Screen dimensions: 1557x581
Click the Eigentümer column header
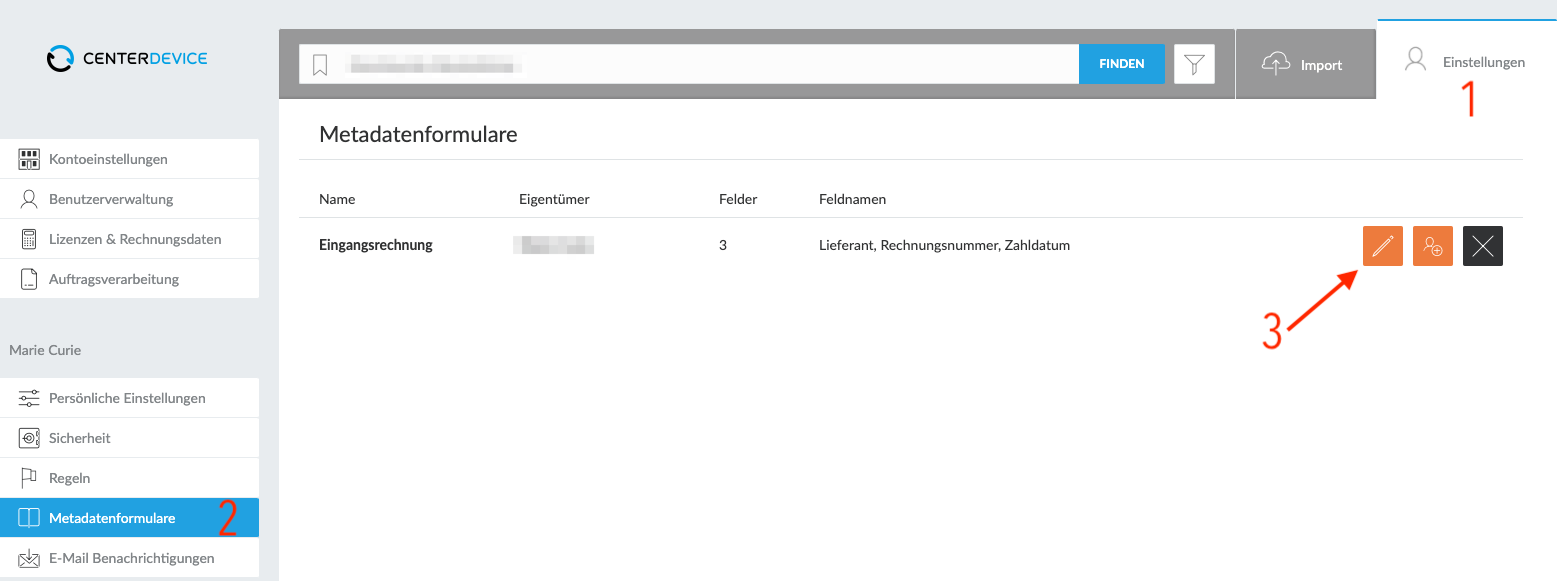click(554, 199)
